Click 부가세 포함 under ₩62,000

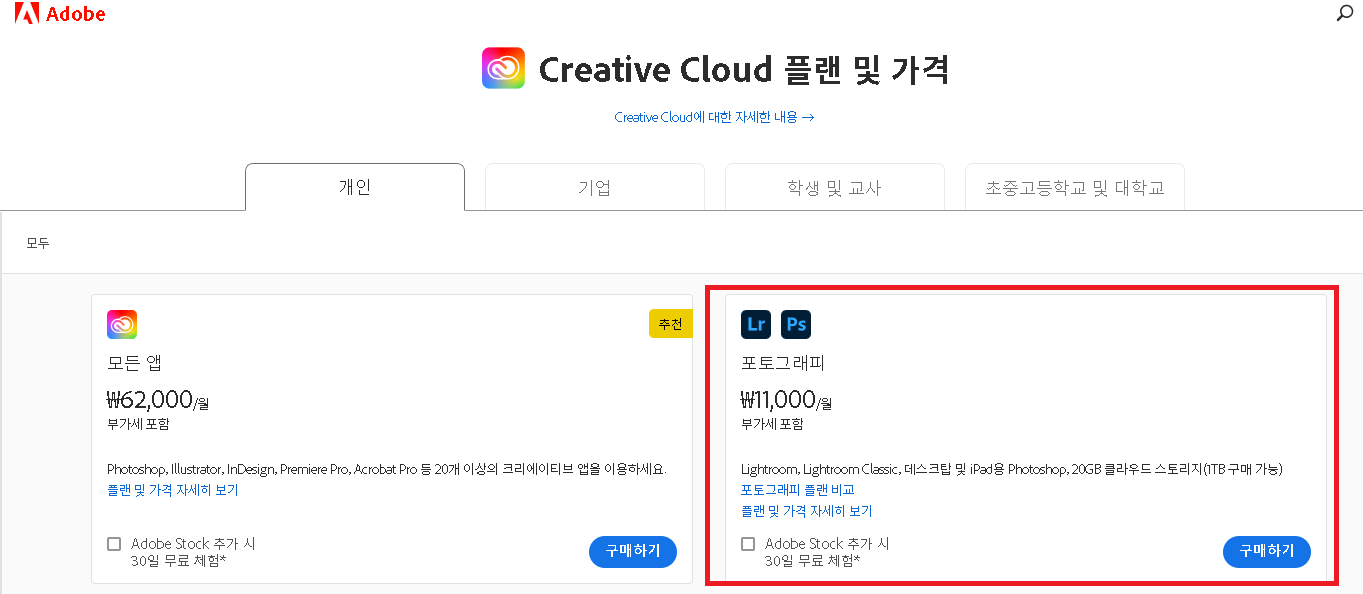(138, 424)
